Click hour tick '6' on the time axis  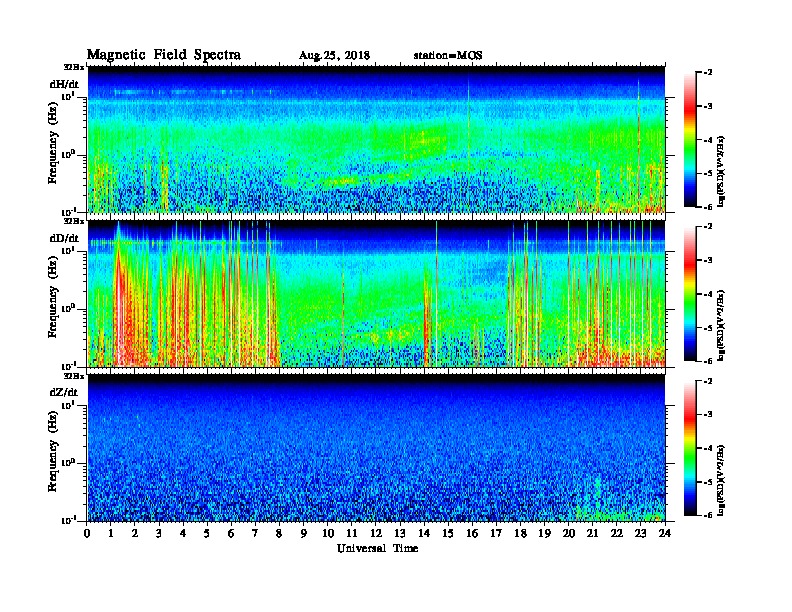point(231,533)
